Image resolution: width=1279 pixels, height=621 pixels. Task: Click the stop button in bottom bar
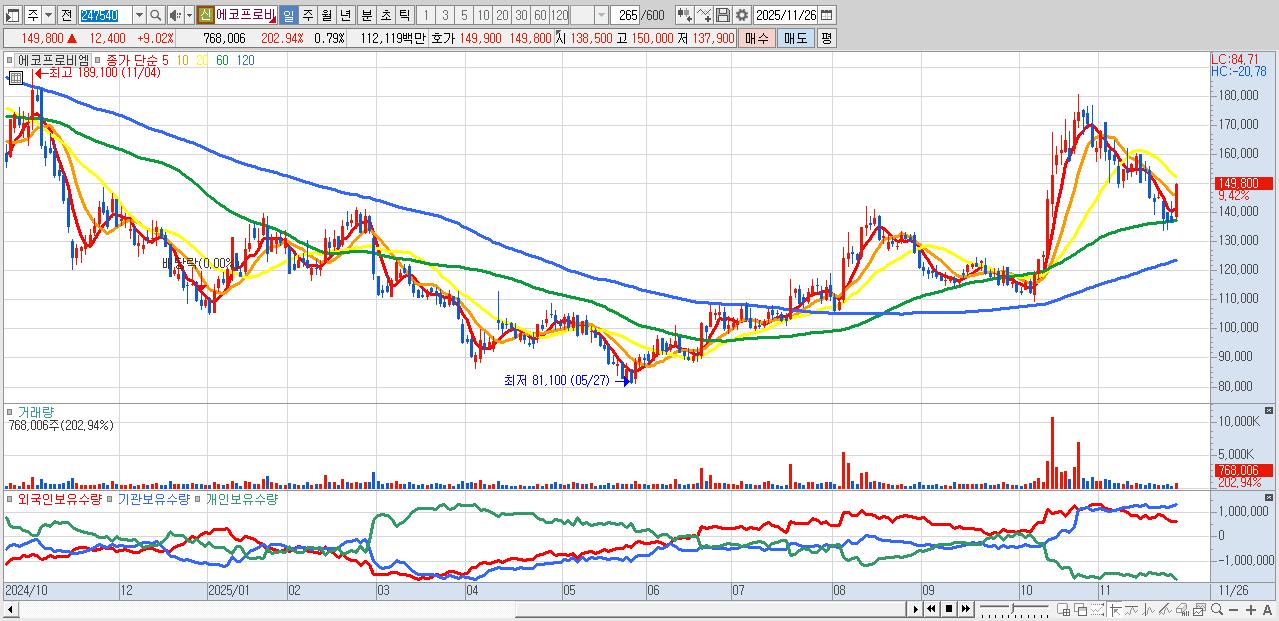(x=949, y=609)
